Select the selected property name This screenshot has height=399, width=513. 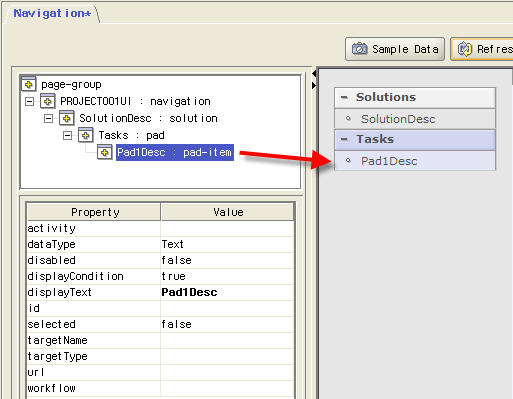94,324
